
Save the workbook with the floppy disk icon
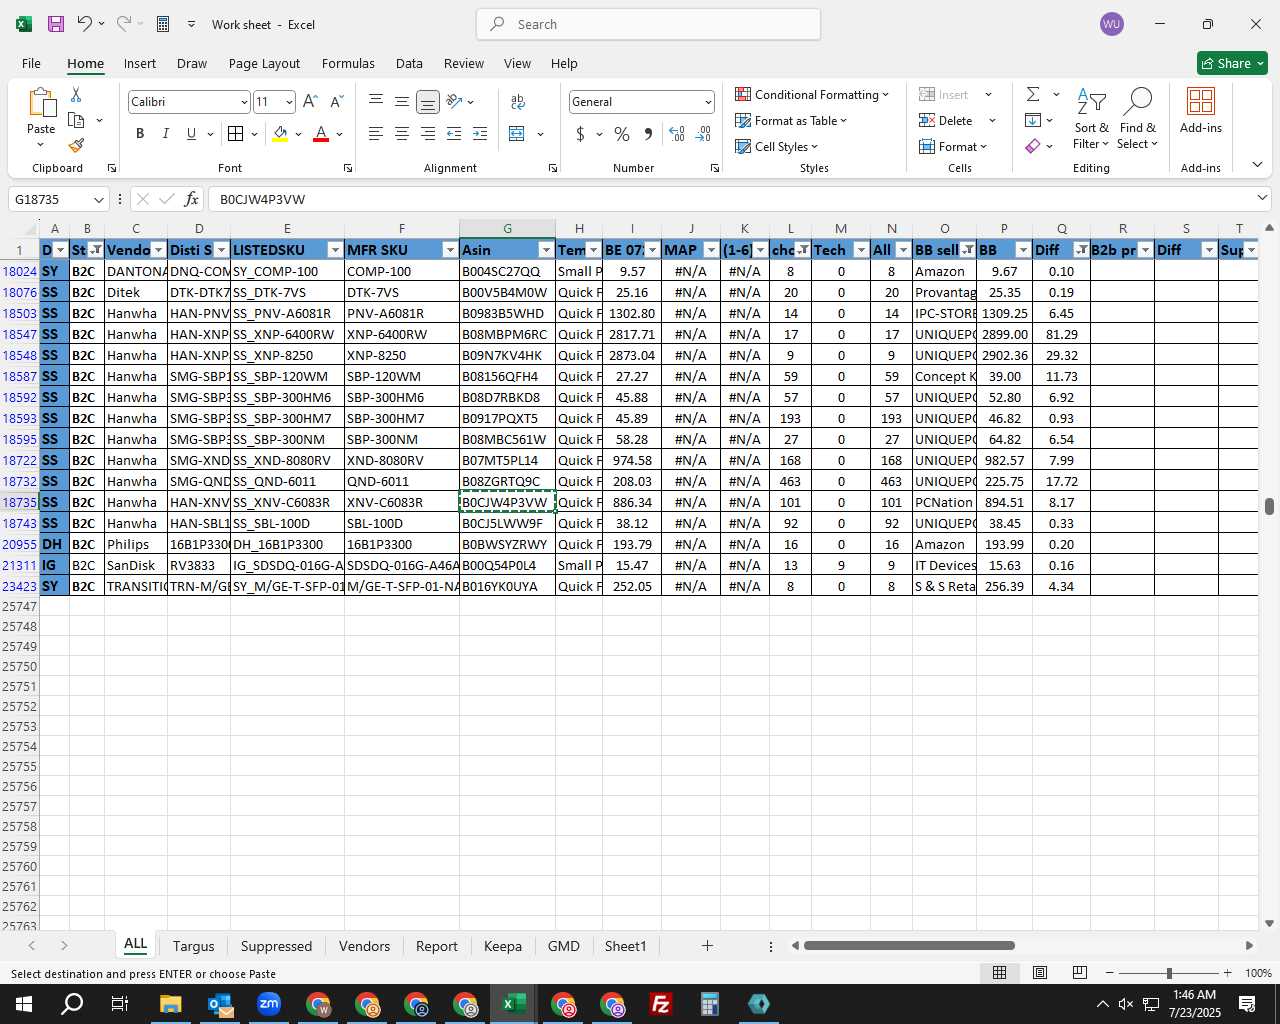click(x=56, y=24)
